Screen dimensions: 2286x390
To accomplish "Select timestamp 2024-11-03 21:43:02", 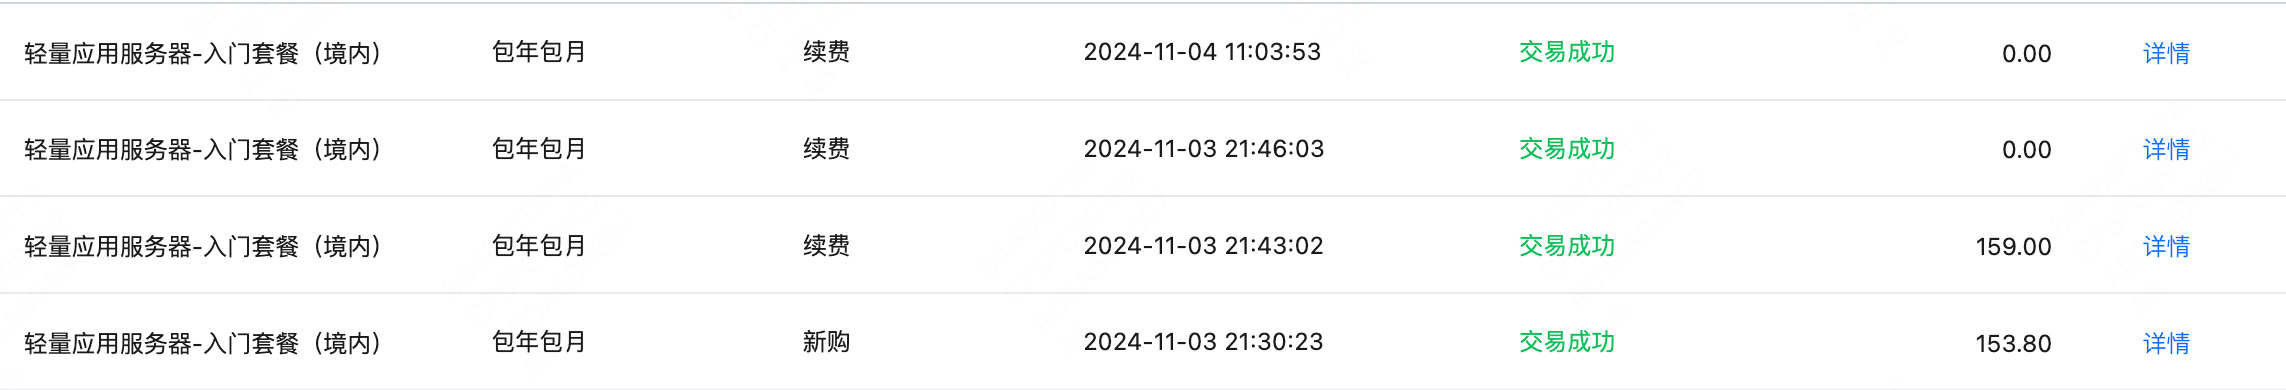I will tap(1203, 246).
